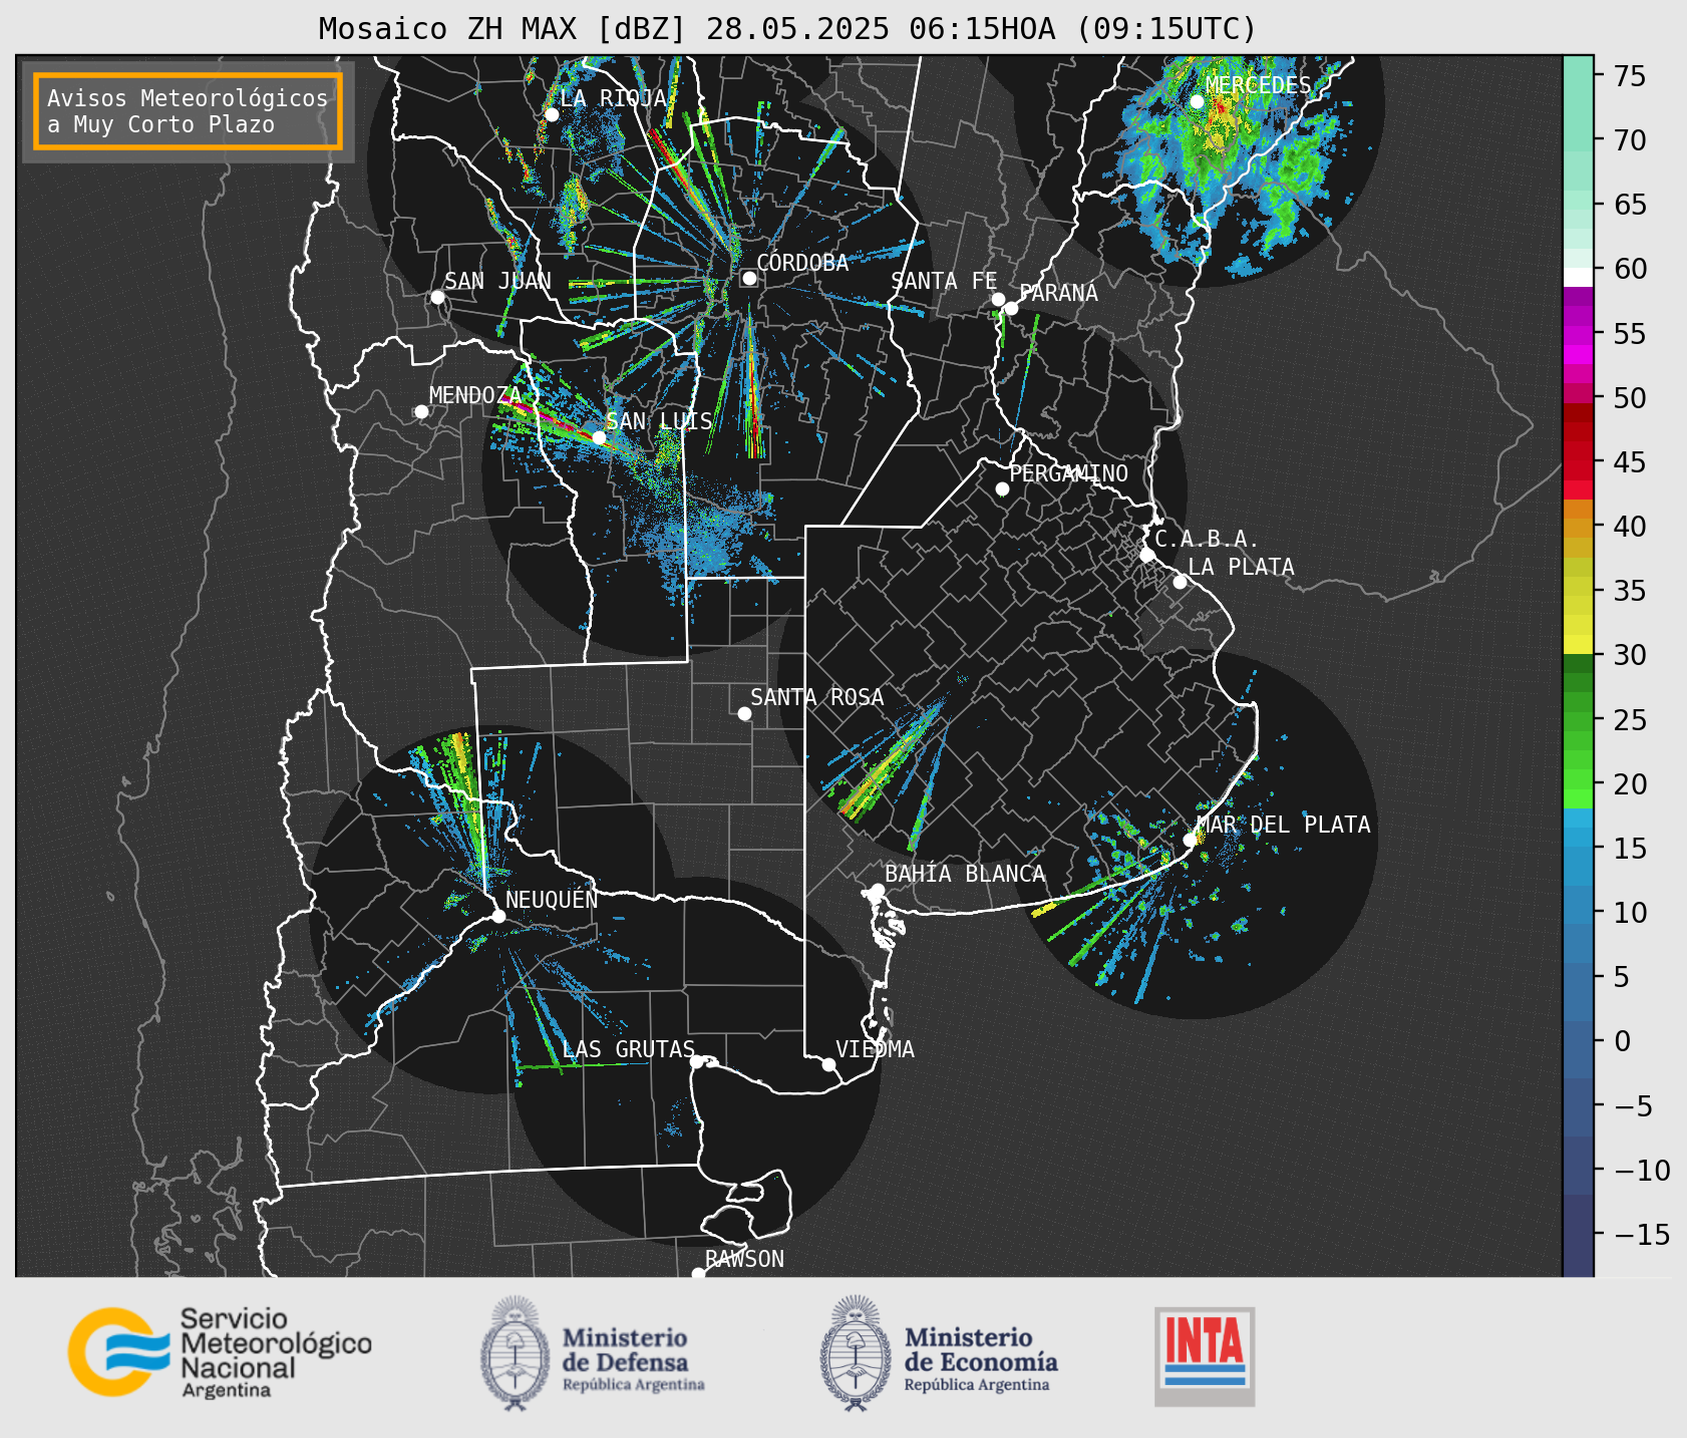
Task: Click the yellow 30 dBZ color band
Action: coord(1578,644)
